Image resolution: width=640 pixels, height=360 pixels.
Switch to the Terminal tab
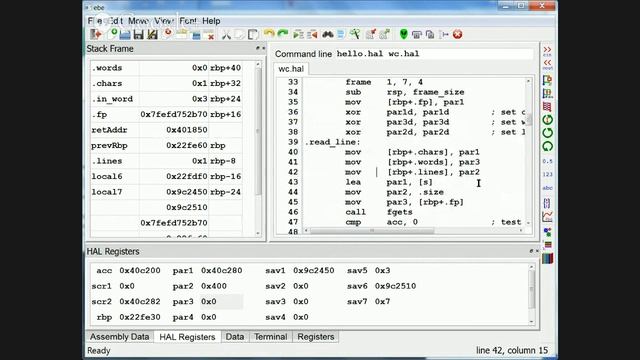pyautogui.click(x=271, y=337)
